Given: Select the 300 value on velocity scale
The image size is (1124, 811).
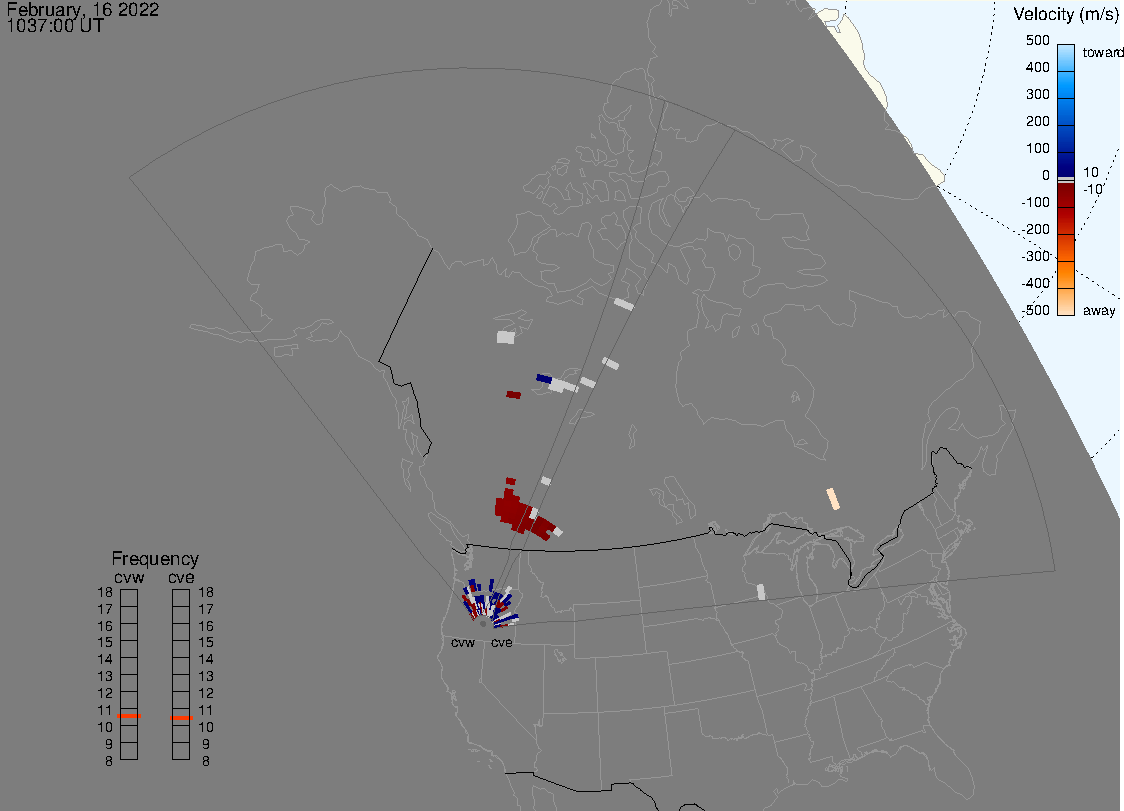Looking at the screenshot, I should (x=1037, y=95).
